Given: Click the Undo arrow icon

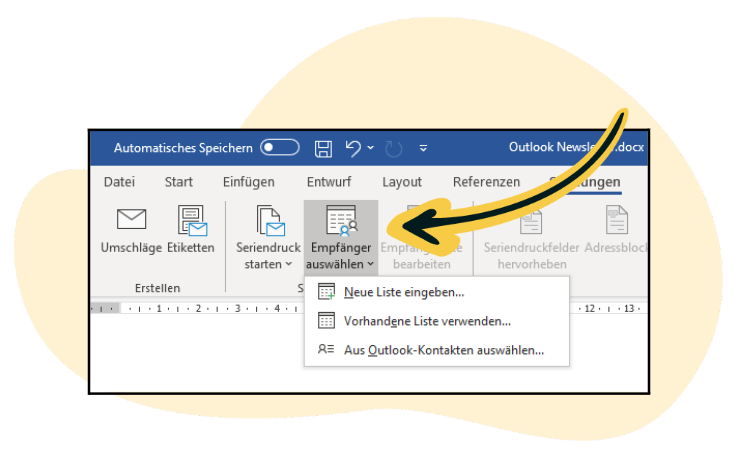Looking at the screenshot, I should 353,148.
